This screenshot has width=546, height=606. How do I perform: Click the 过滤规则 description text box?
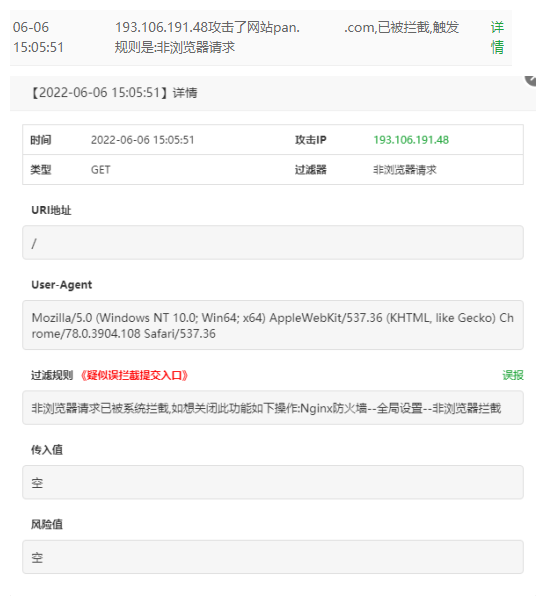click(273, 408)
